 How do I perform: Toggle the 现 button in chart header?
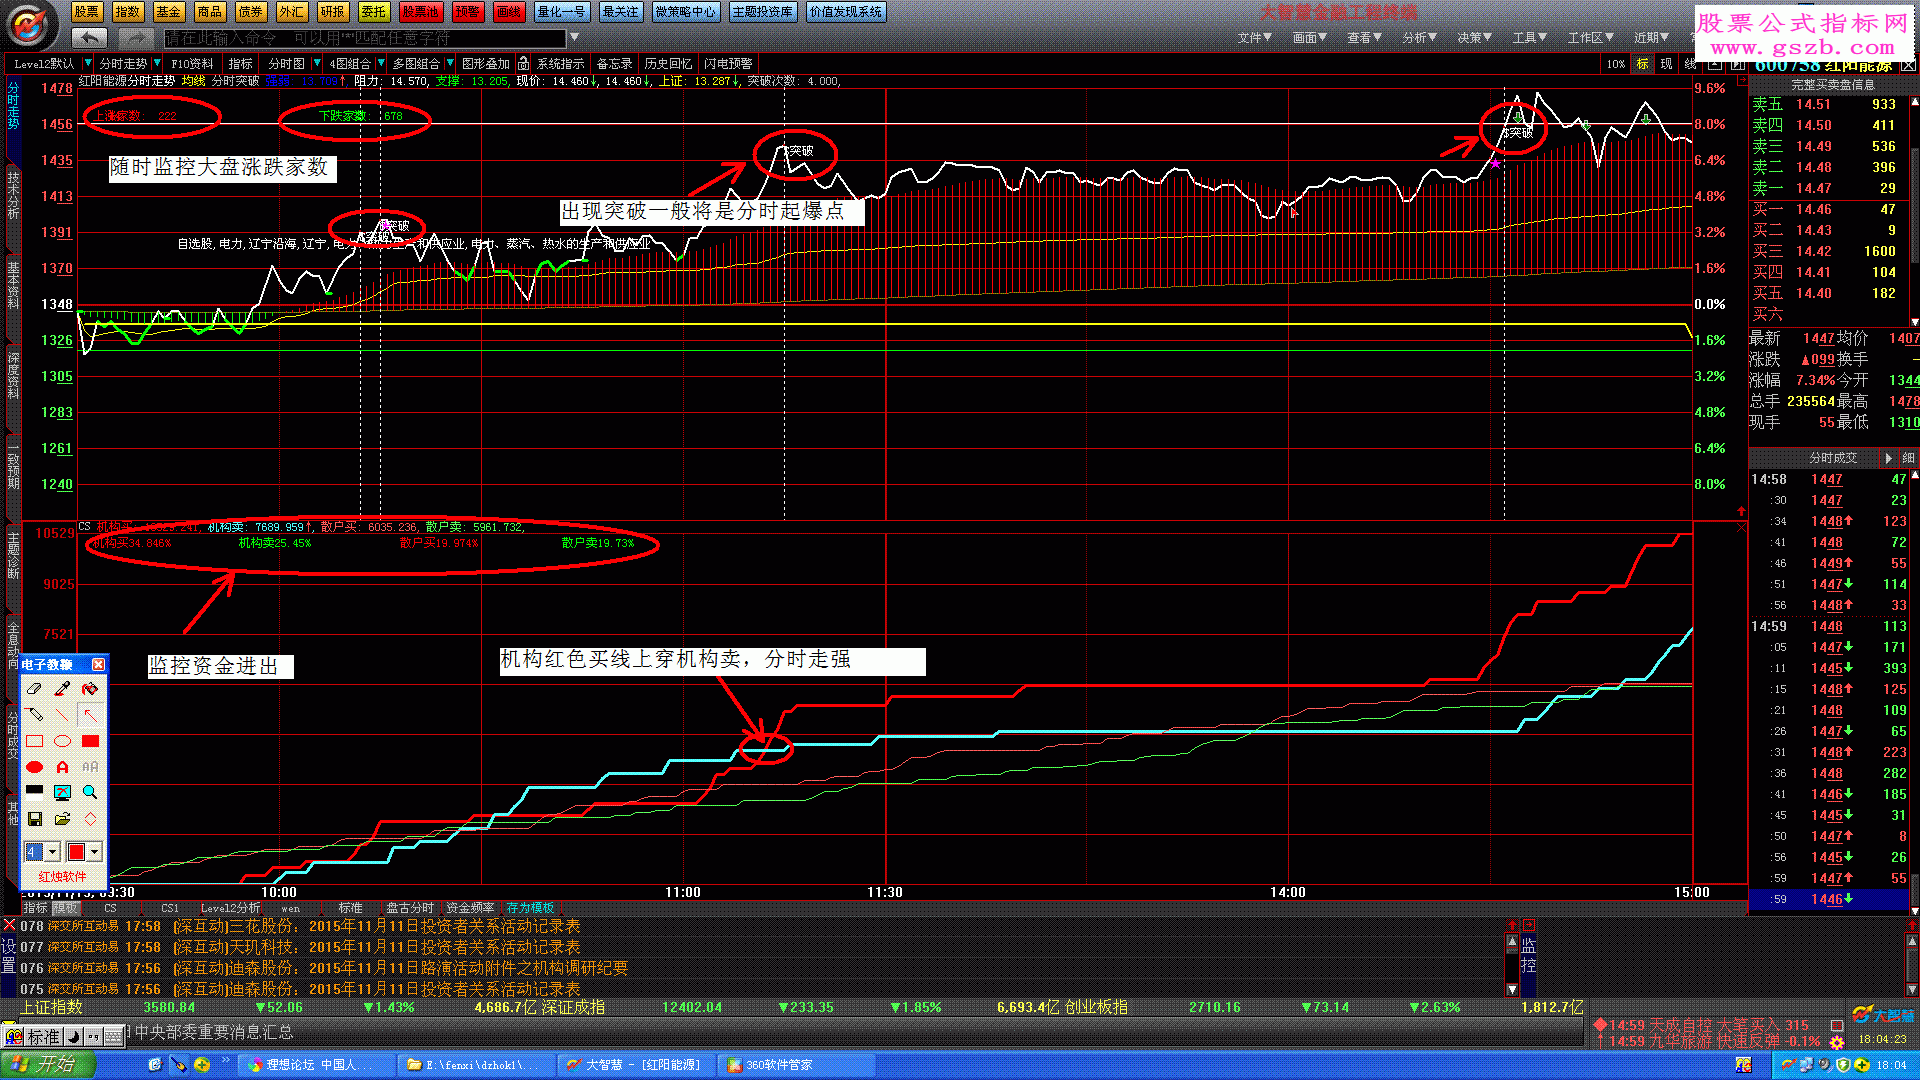(x=1666, y=63)
